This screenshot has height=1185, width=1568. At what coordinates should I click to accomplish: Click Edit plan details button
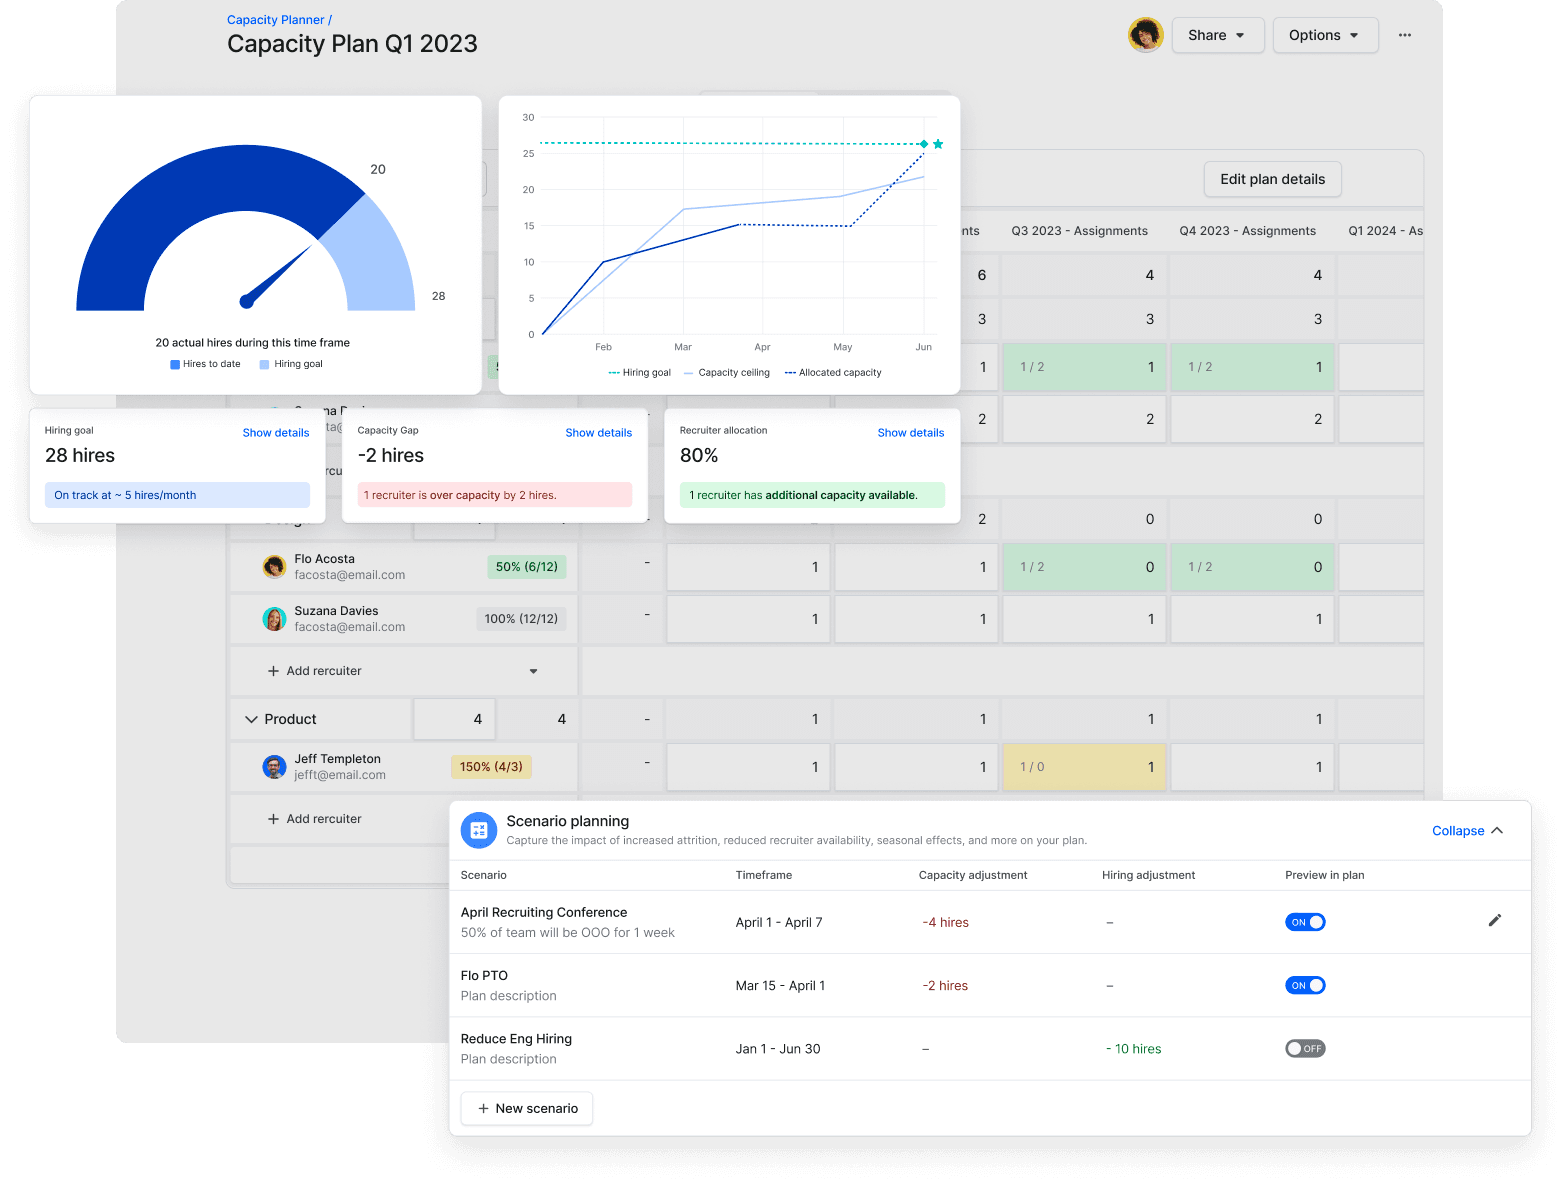point(1272,179)
